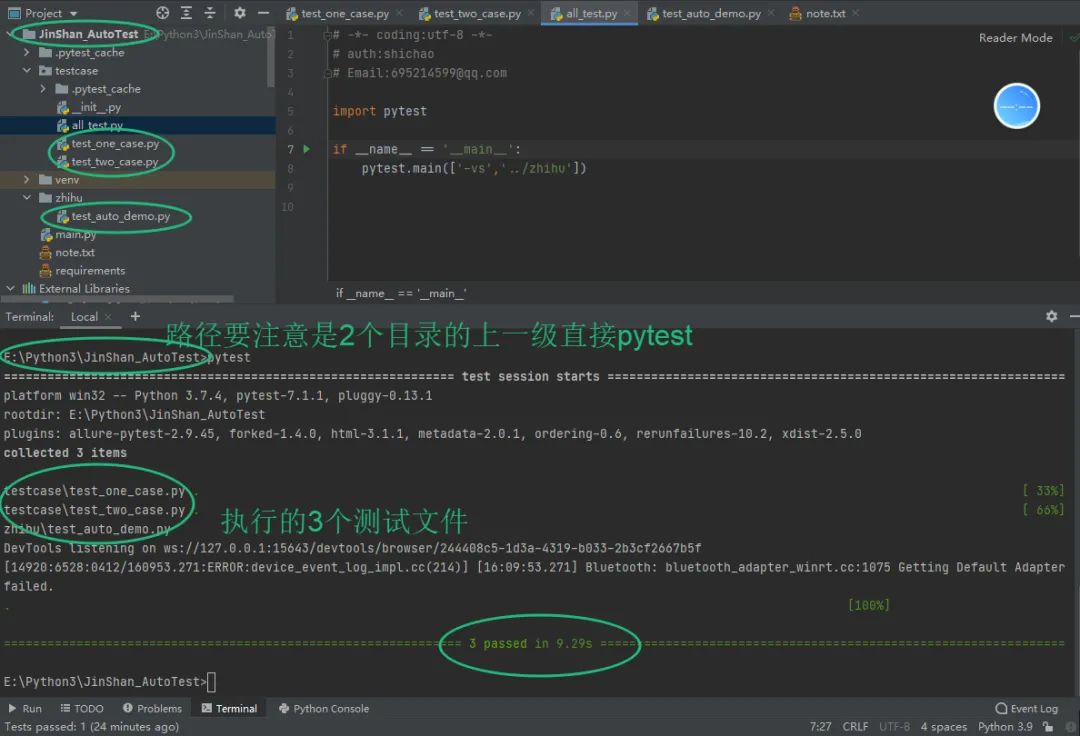Open the Terminal tool window button
The height and width of the screenshot is (736, 1080).
tap(229, 708)
